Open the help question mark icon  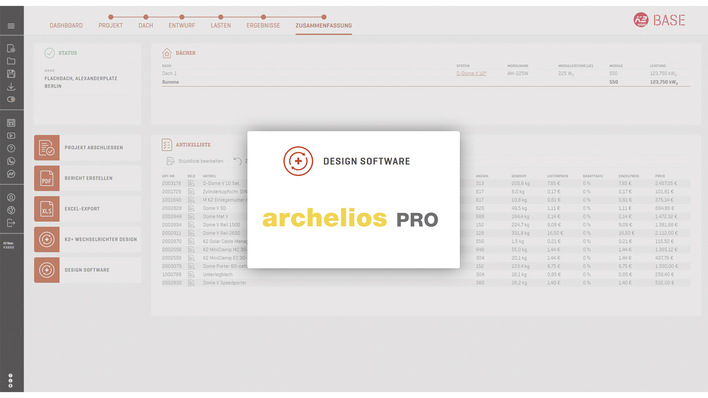11,148
